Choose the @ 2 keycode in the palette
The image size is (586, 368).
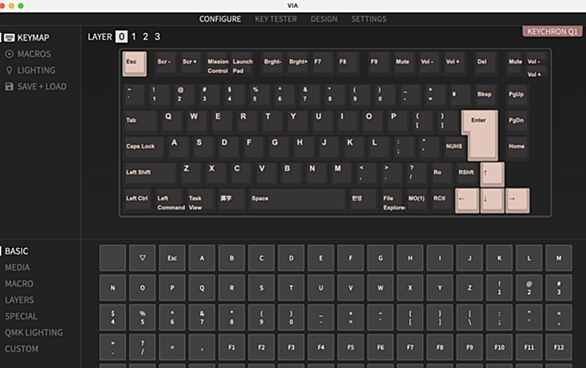(x=529, y=288)
